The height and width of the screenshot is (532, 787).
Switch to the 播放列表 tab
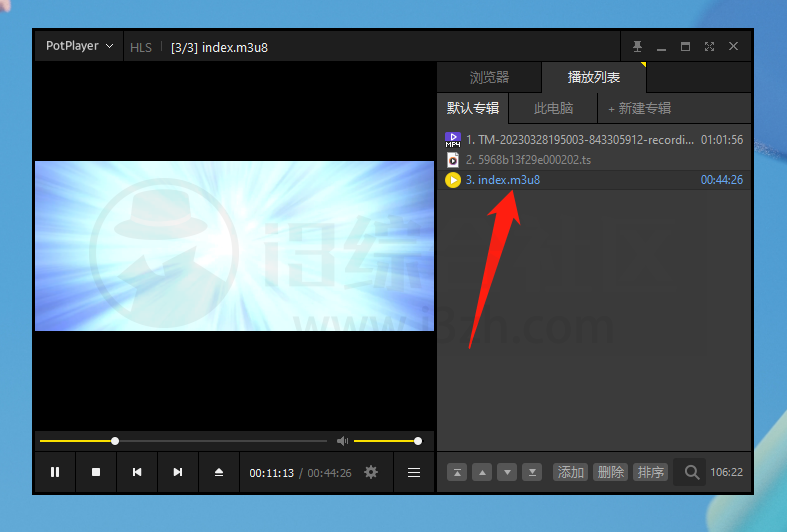coord(594,77)
